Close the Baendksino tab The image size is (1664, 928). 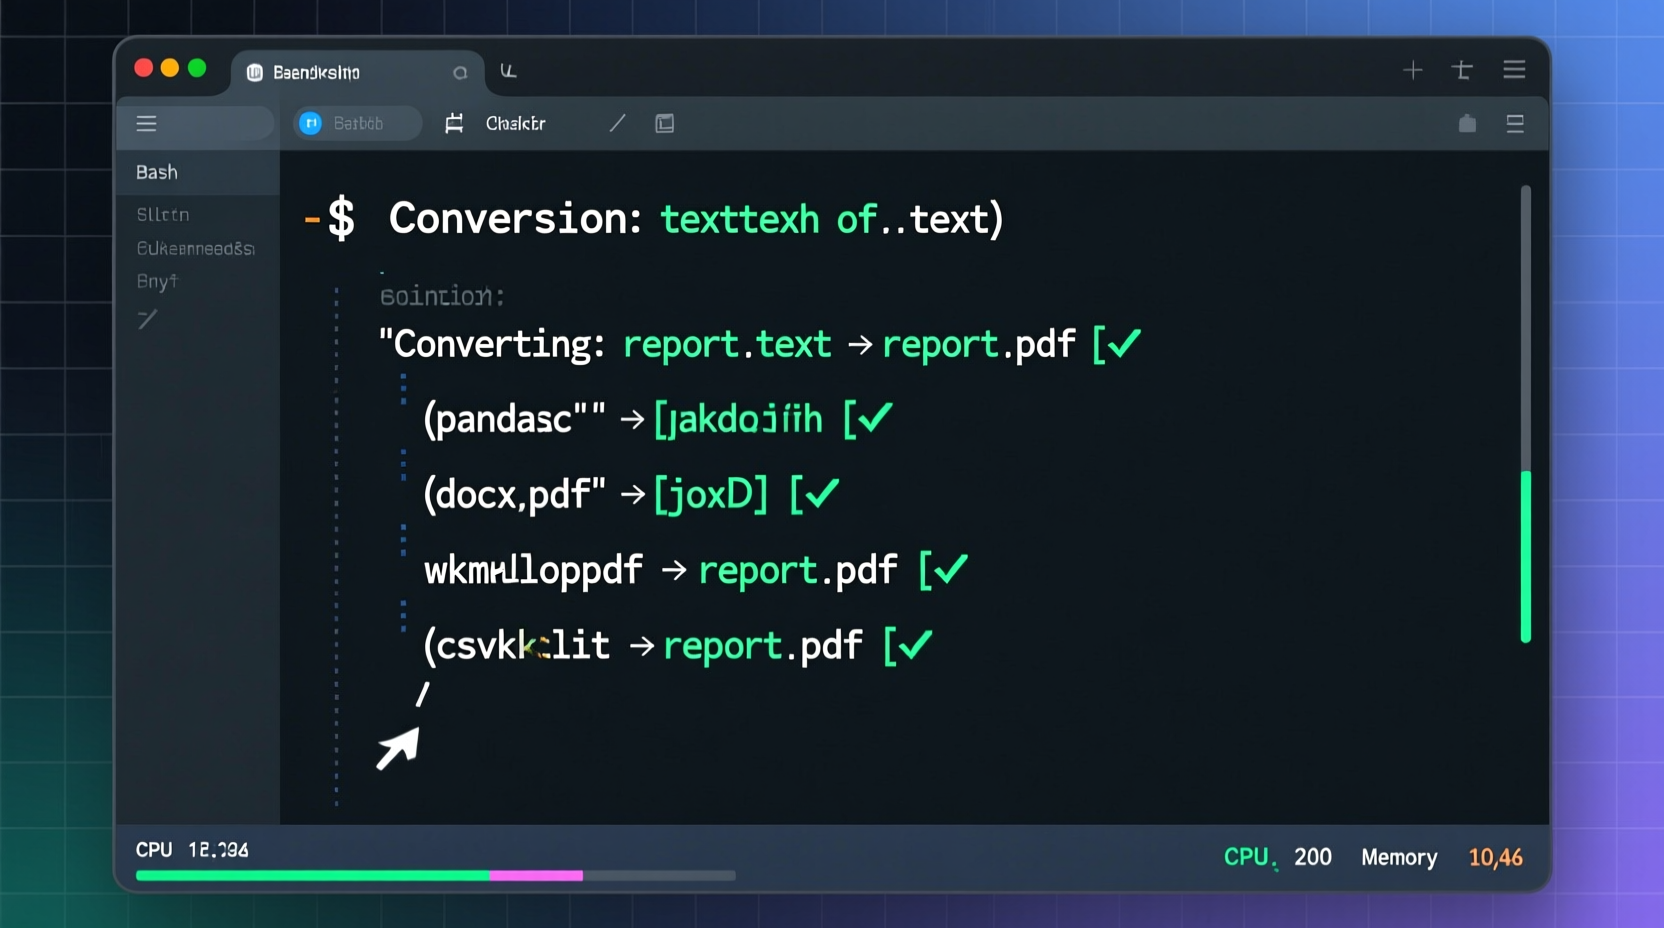(460, 73)
